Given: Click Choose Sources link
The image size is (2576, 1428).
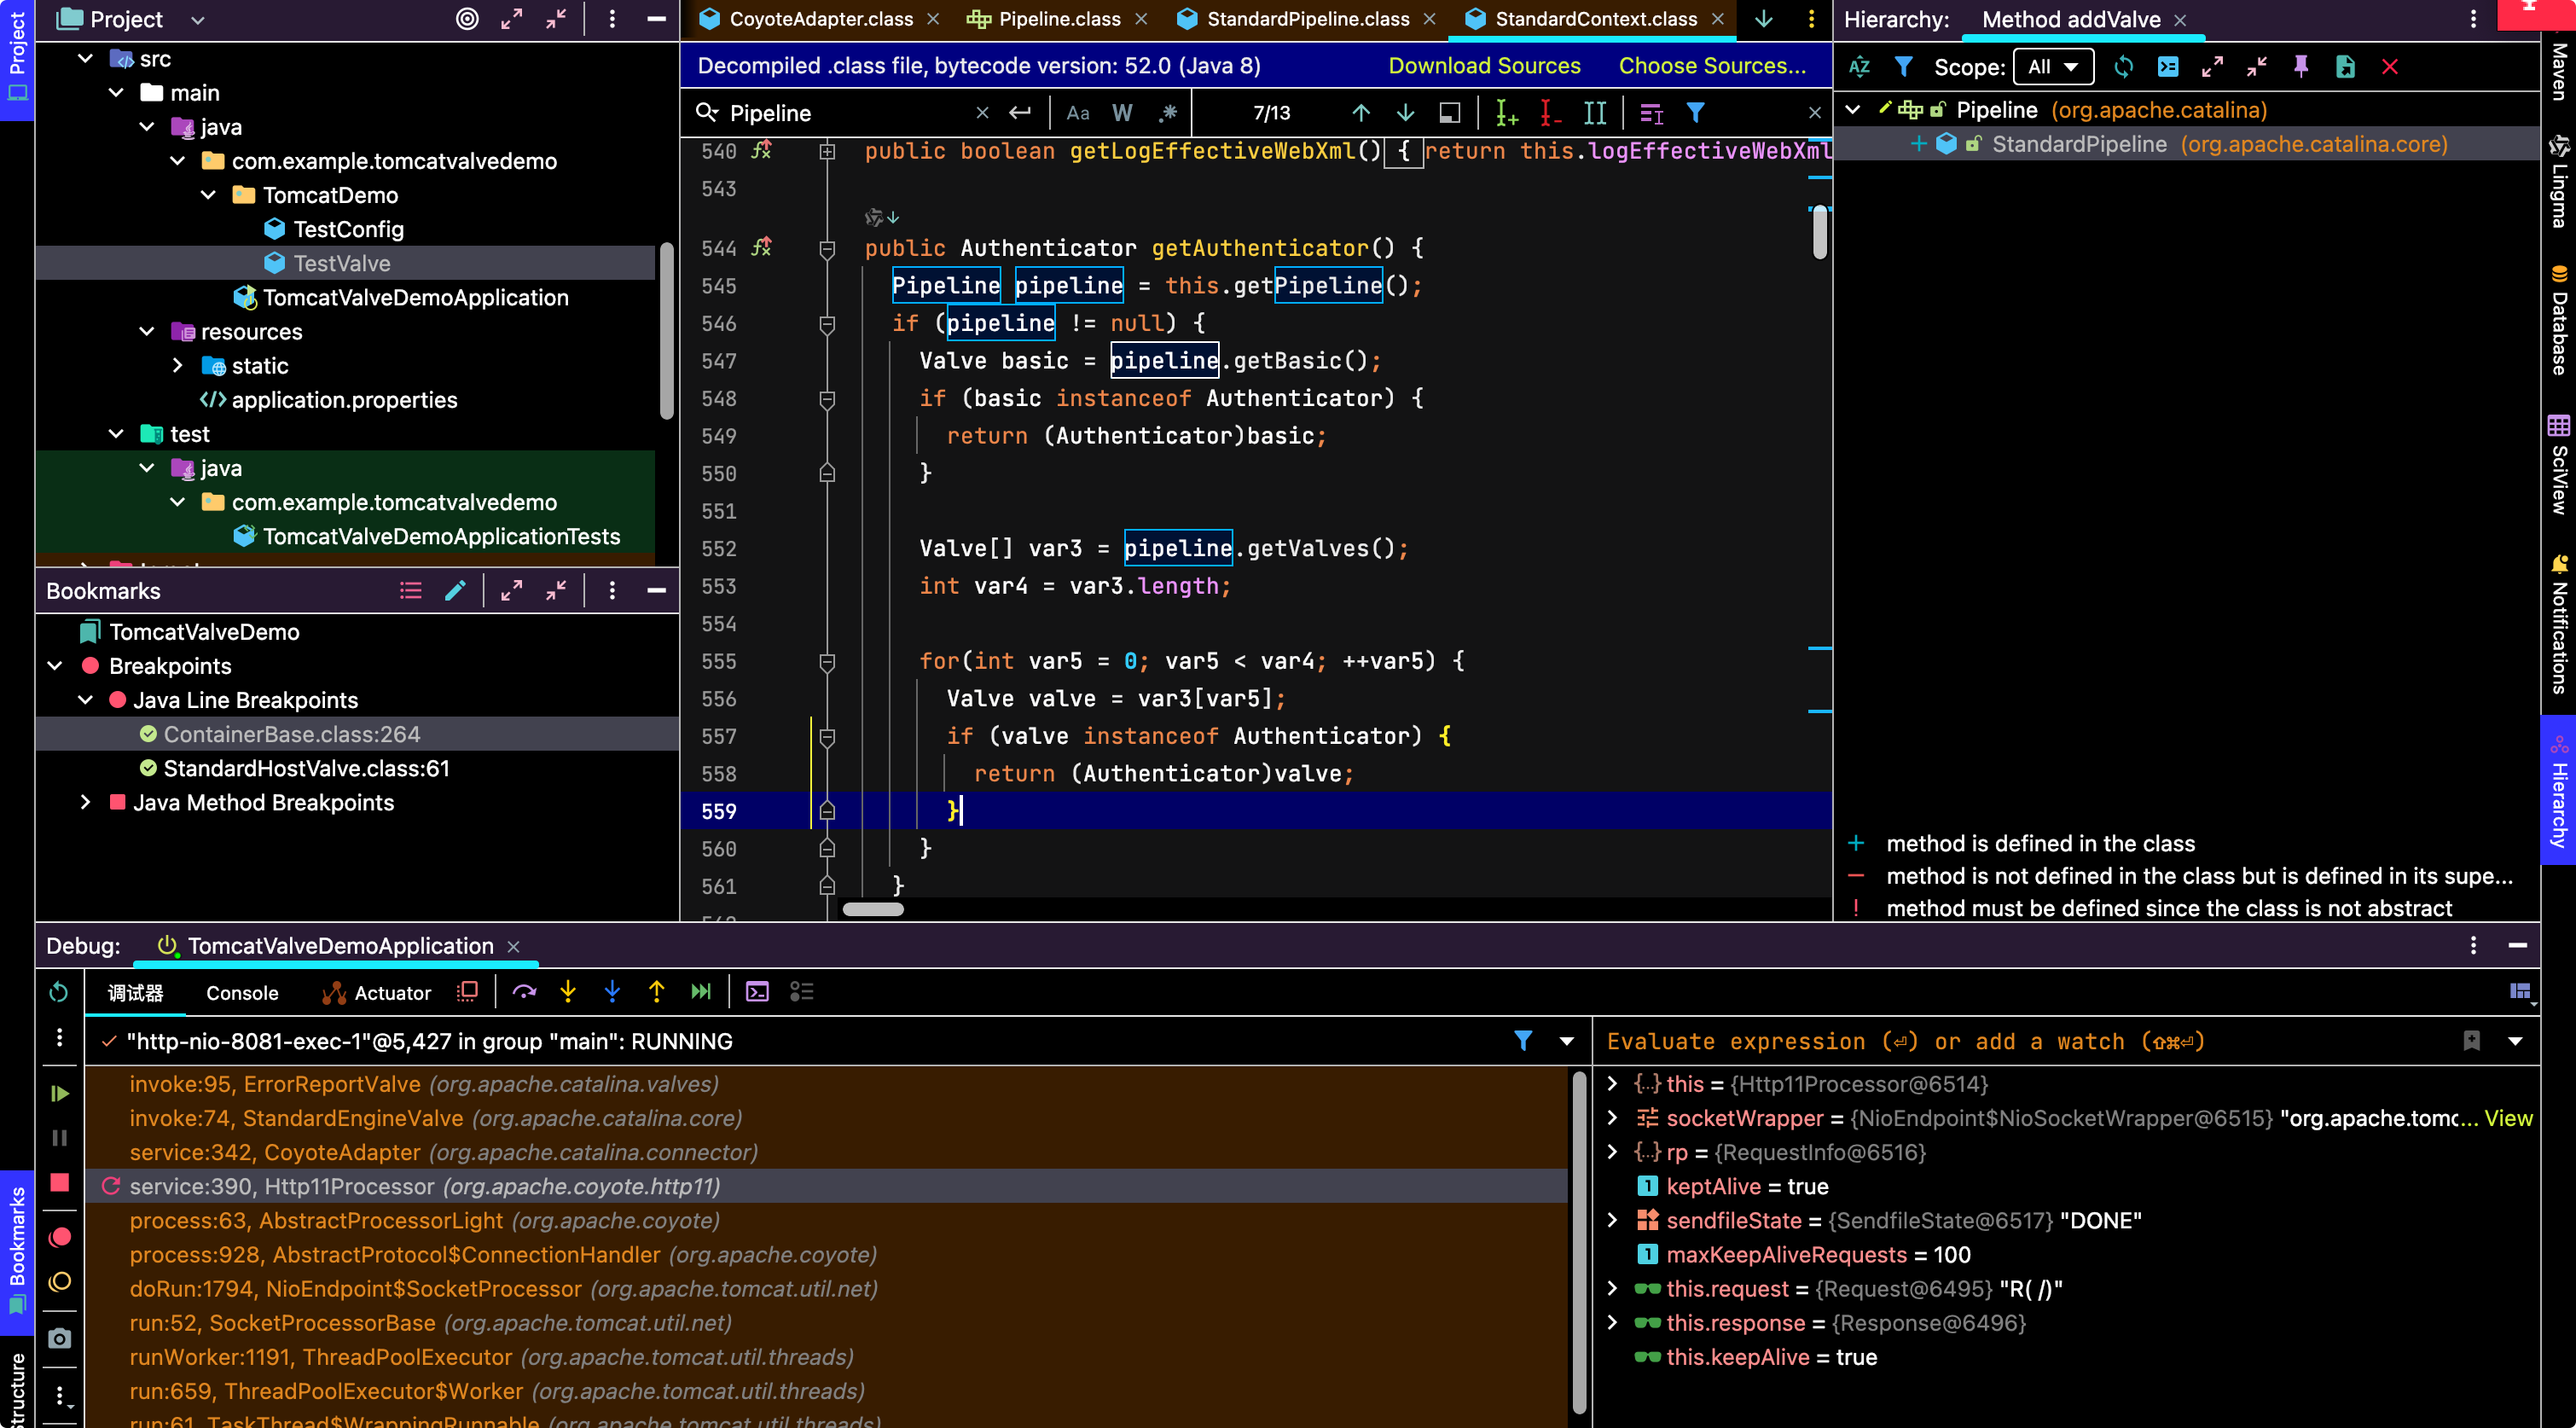Looking at the screenshot, I should click(x=1712, y=66).
